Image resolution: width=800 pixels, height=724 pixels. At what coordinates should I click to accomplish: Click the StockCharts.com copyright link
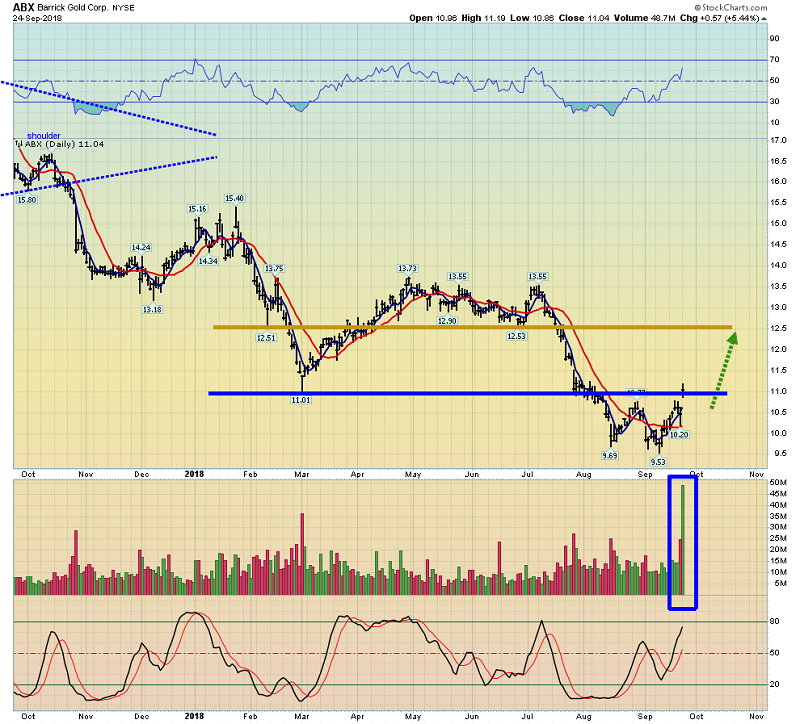731,7
